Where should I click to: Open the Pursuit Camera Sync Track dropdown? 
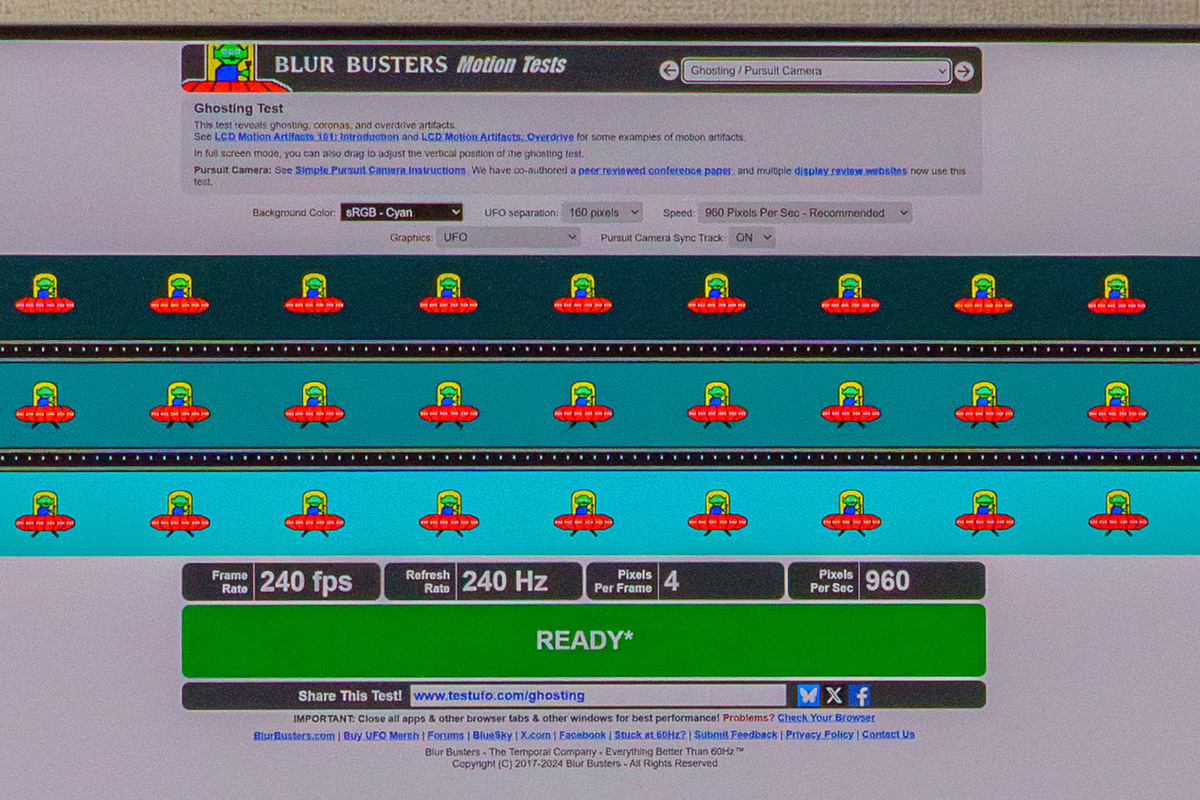click(x=752, y=238)
